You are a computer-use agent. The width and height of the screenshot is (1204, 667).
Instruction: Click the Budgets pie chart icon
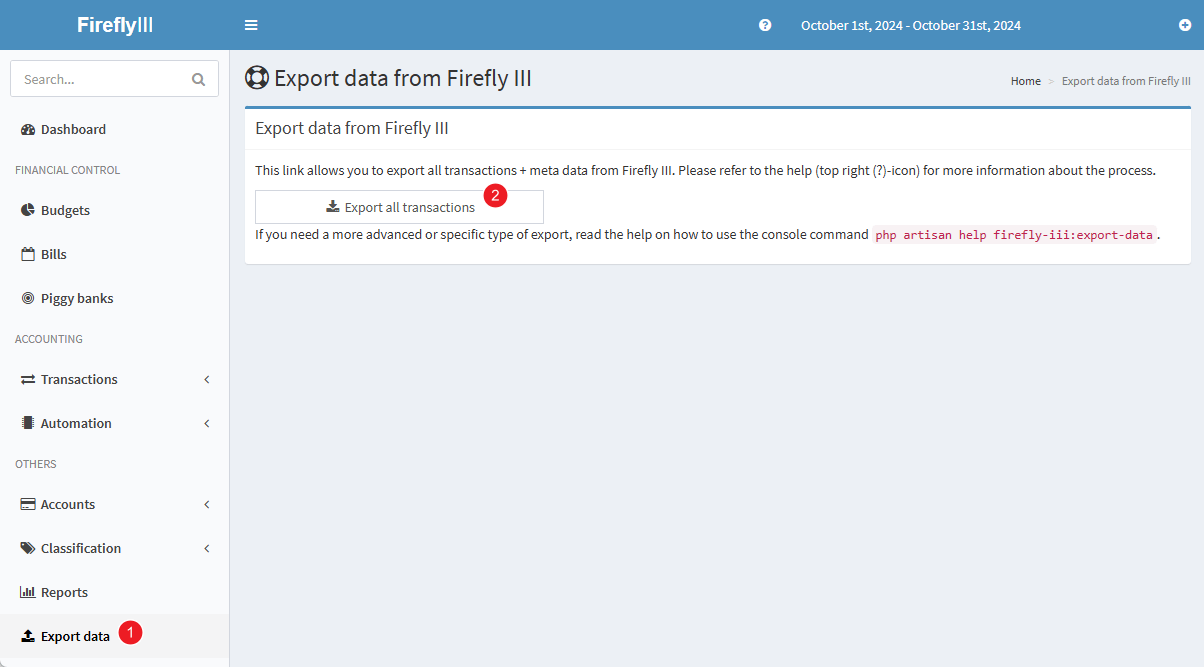click(x=28, y=210)
